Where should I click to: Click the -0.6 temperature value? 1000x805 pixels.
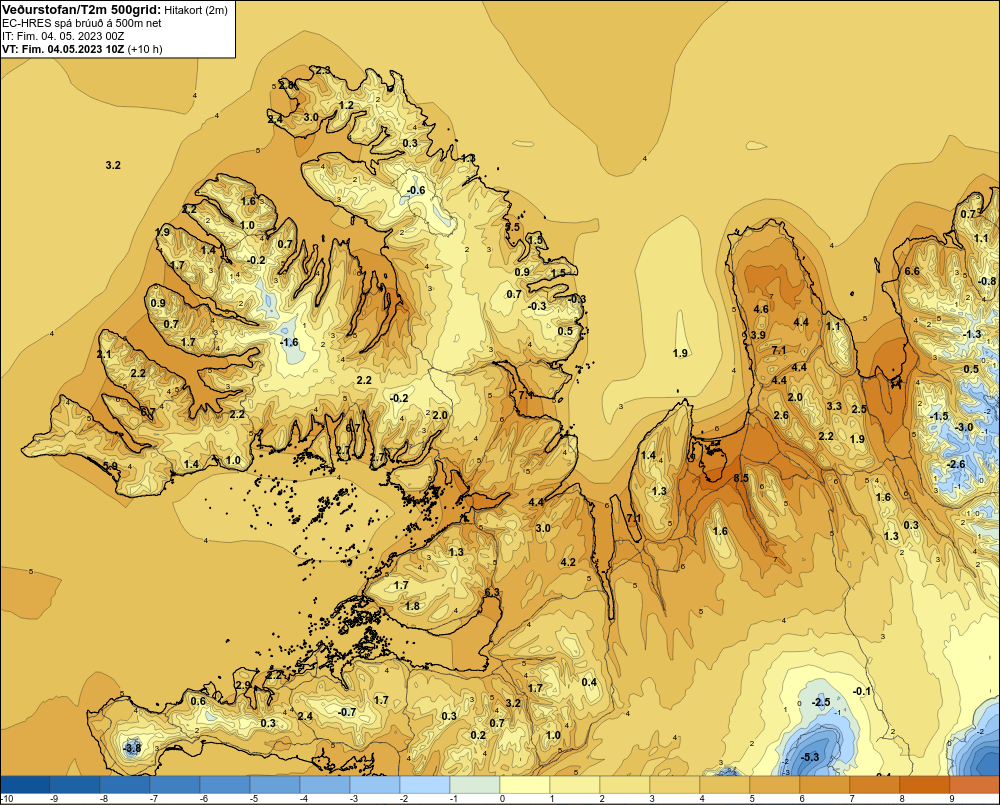coord(416,191)
